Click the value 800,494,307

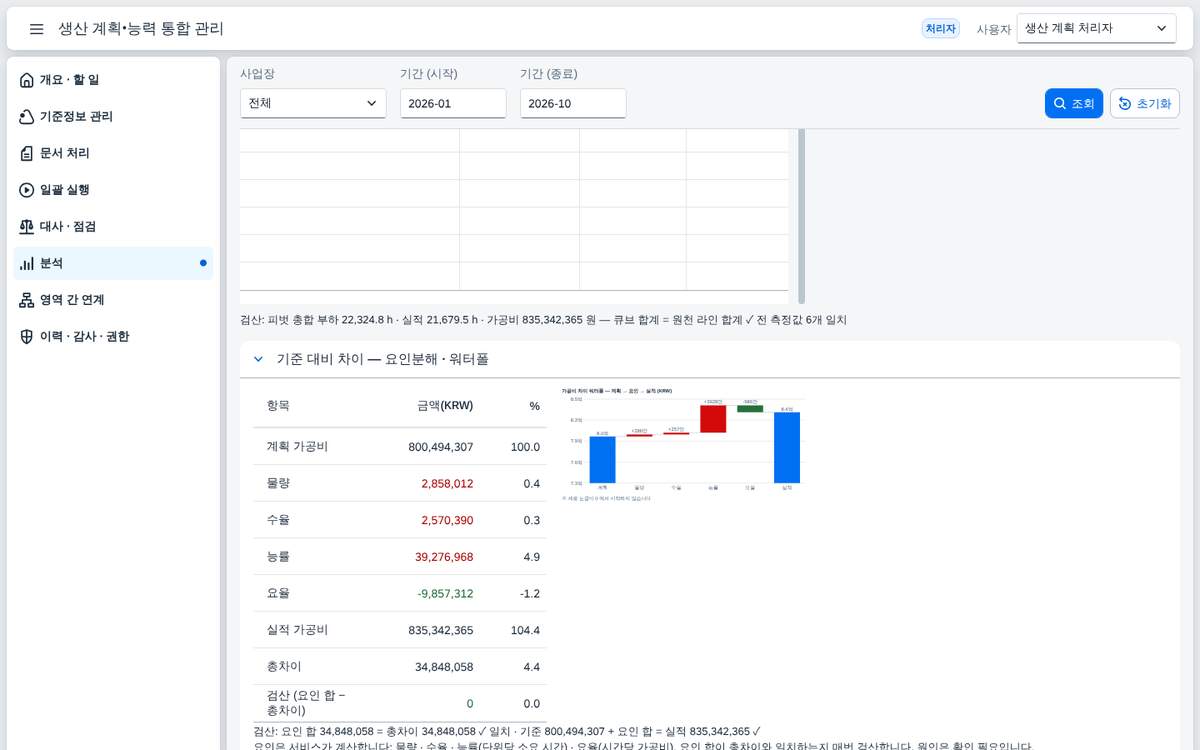click(x=441, y=447)
